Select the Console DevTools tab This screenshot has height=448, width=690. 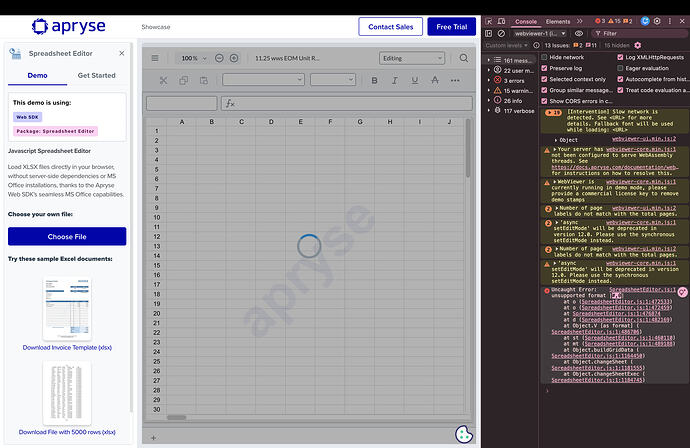tap(526, 21)
